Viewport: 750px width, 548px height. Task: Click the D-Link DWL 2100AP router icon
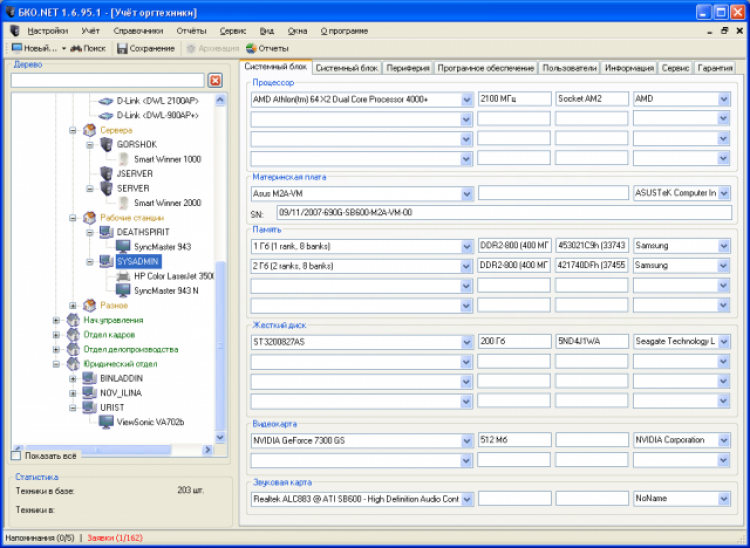(106, 101)
